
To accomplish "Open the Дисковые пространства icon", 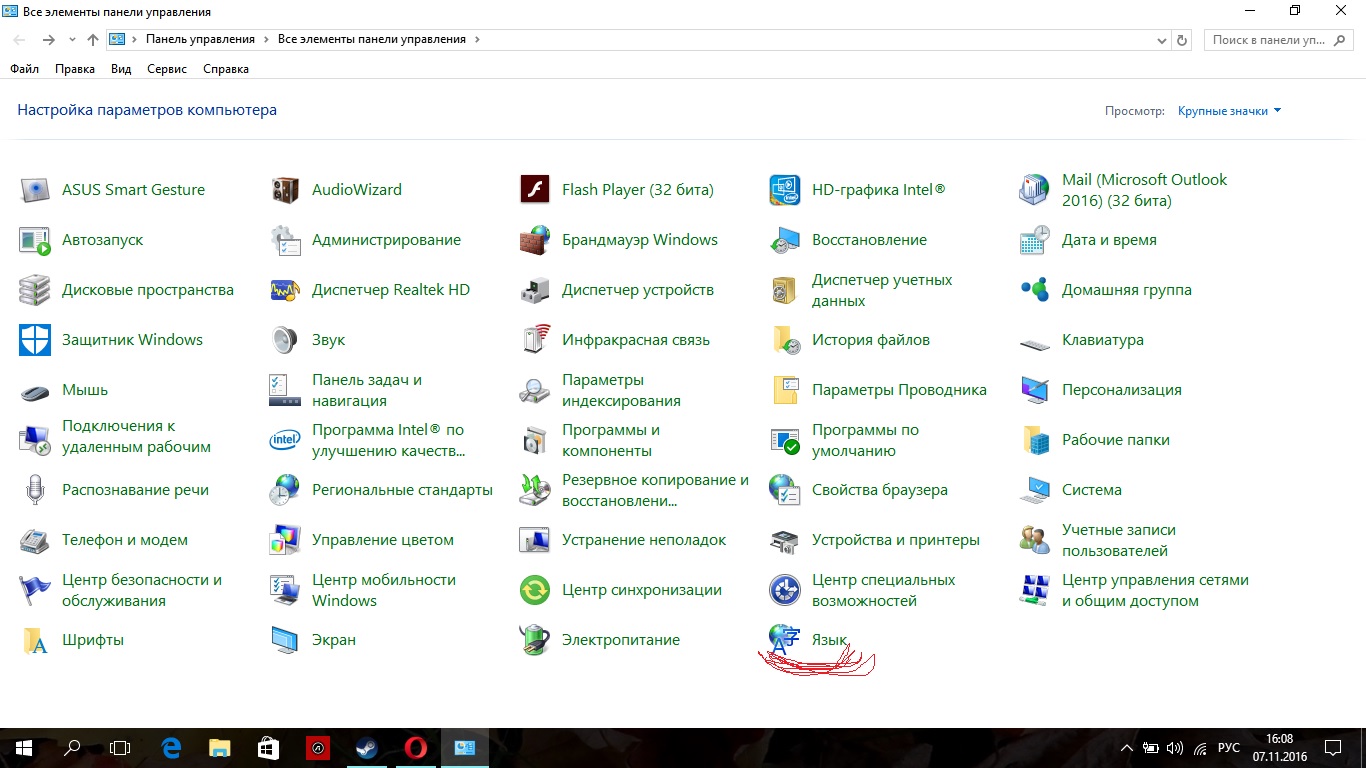I will coord(35,290).
